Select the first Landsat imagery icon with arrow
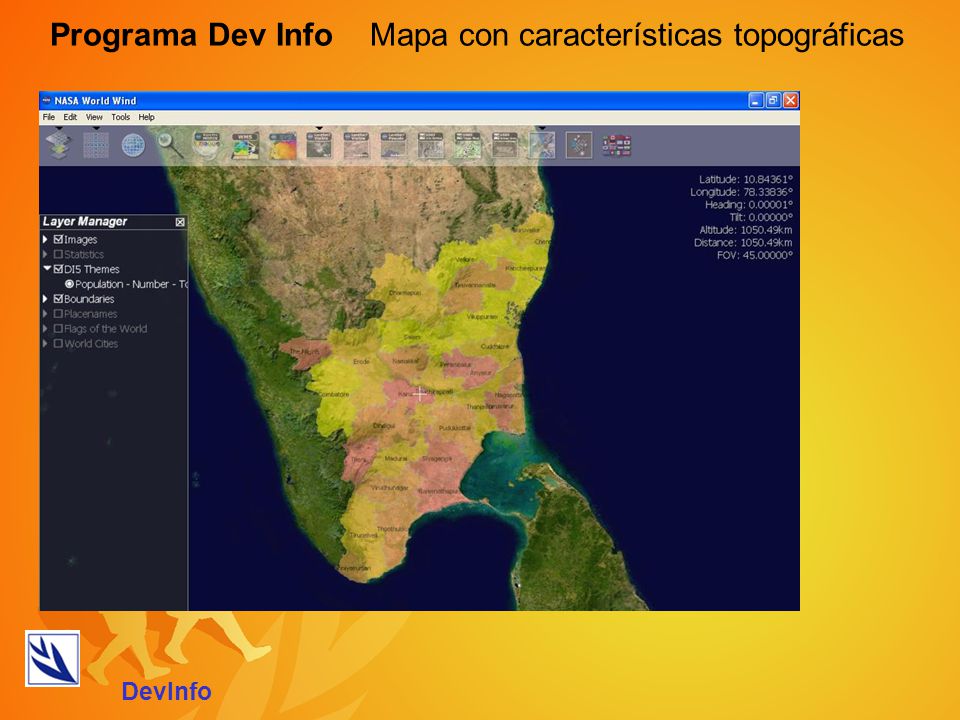Screen dimensions: 960x720 319,145
